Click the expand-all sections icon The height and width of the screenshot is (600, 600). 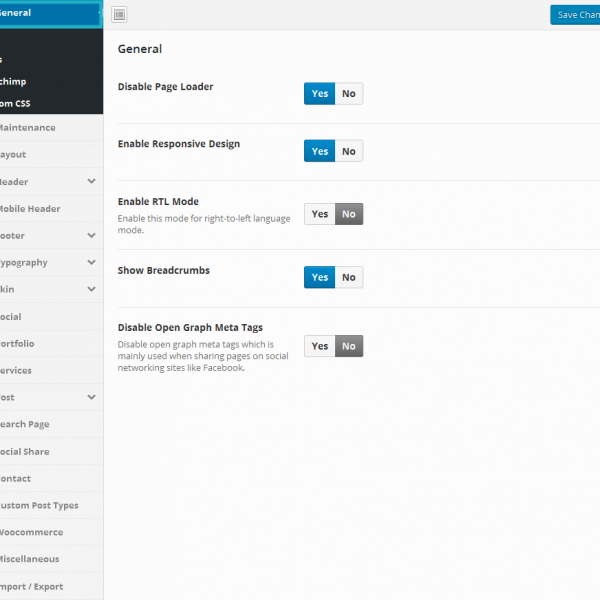[x=119, y=15]
